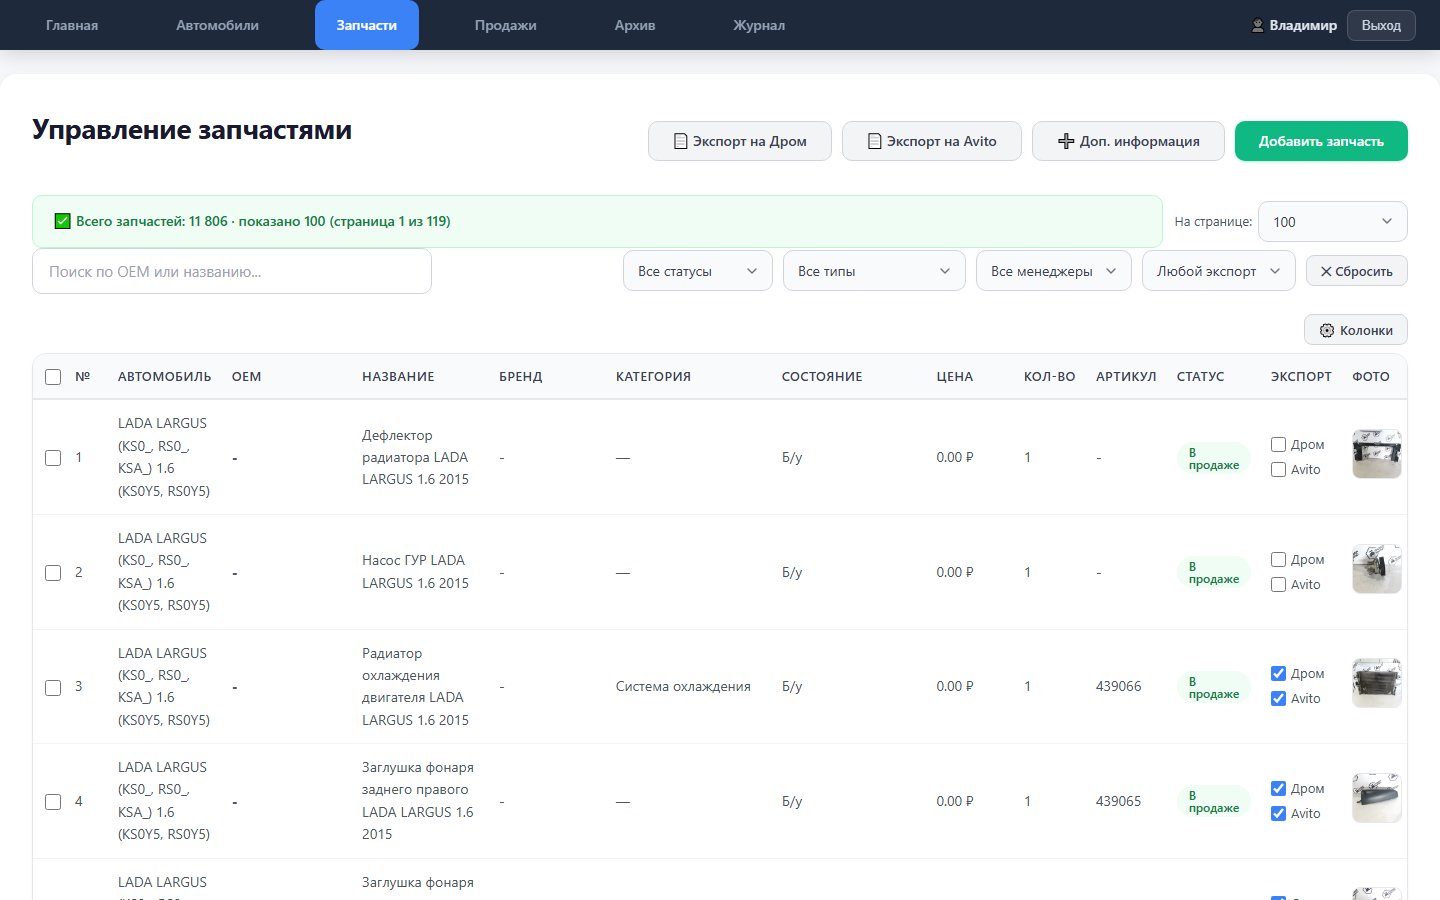The width and height of the screenshot is (1440, 900).
Task: Click the article number 439065
Action: pyautogui.click(x=1118, y=801)
